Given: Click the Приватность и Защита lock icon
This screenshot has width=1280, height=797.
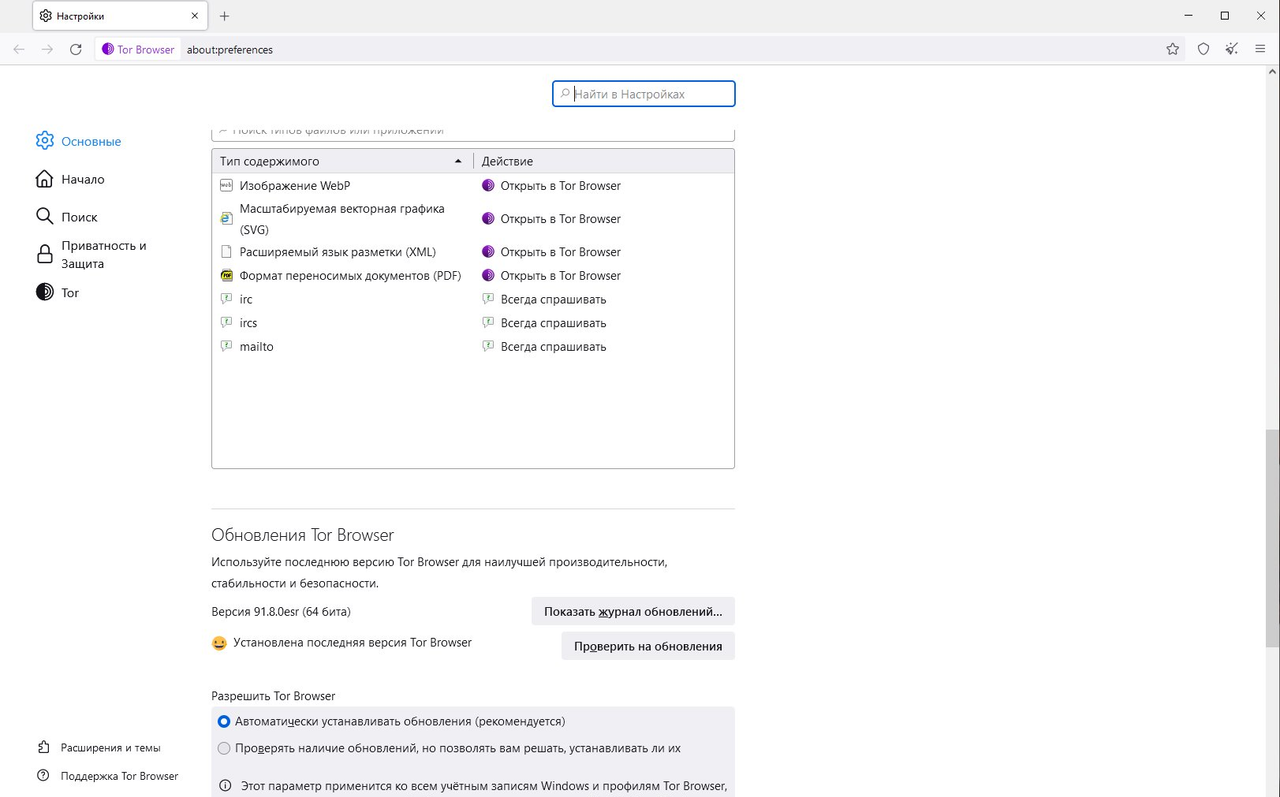Looking at the screenshot, I should [x=45, y=254].
